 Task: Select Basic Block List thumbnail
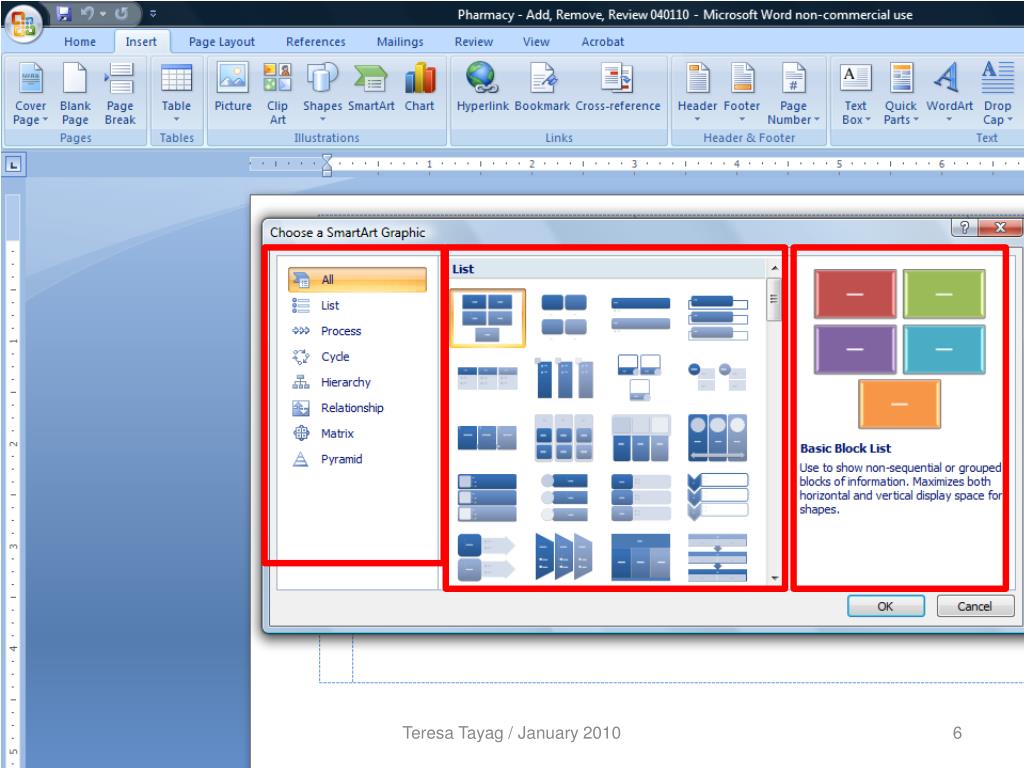click(x=487, y=317)
